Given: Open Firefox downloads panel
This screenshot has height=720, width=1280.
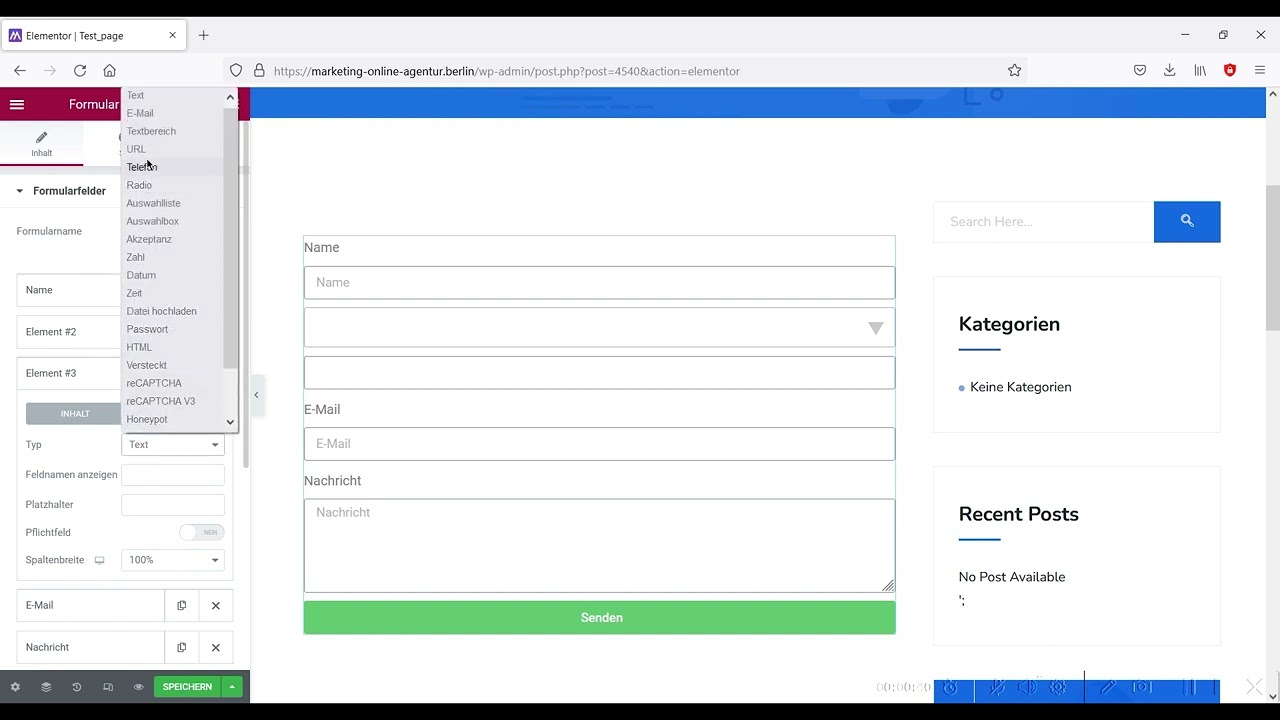Looking at the screenshot, I should pyautogui.click(x=1170, y=71).
